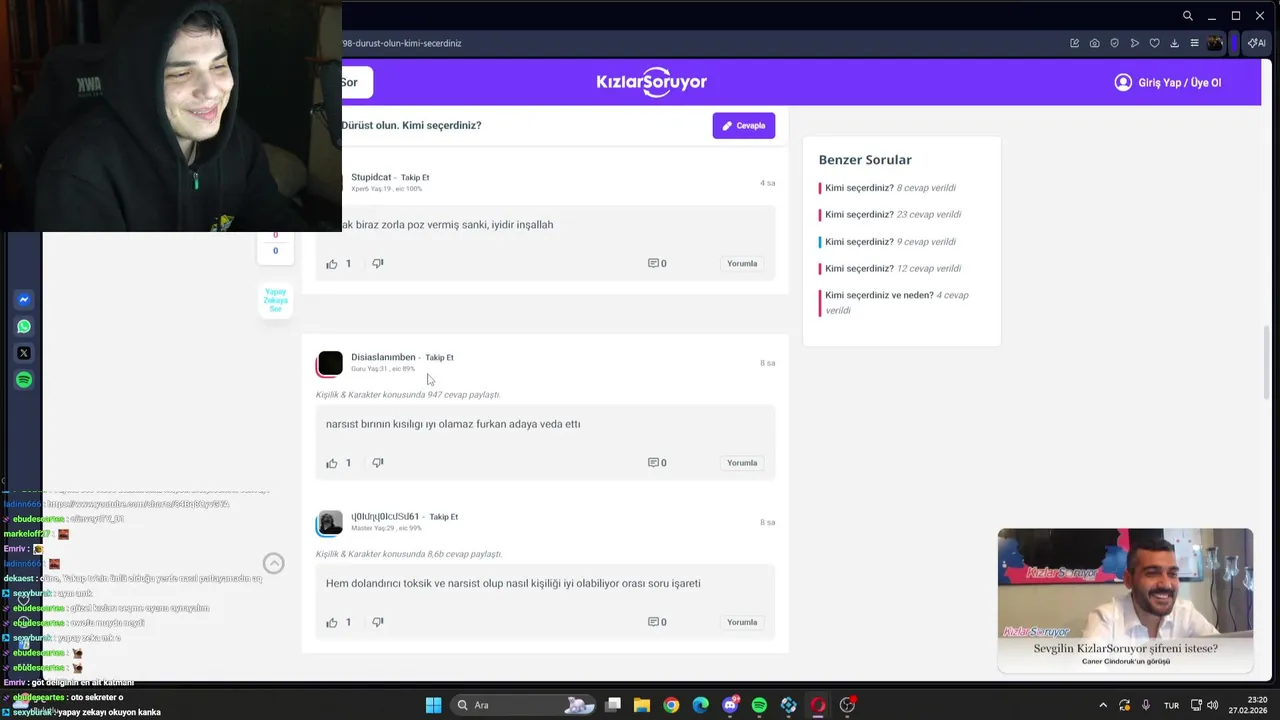Open OBS Studio from the taskbar

tap(848, 705)
